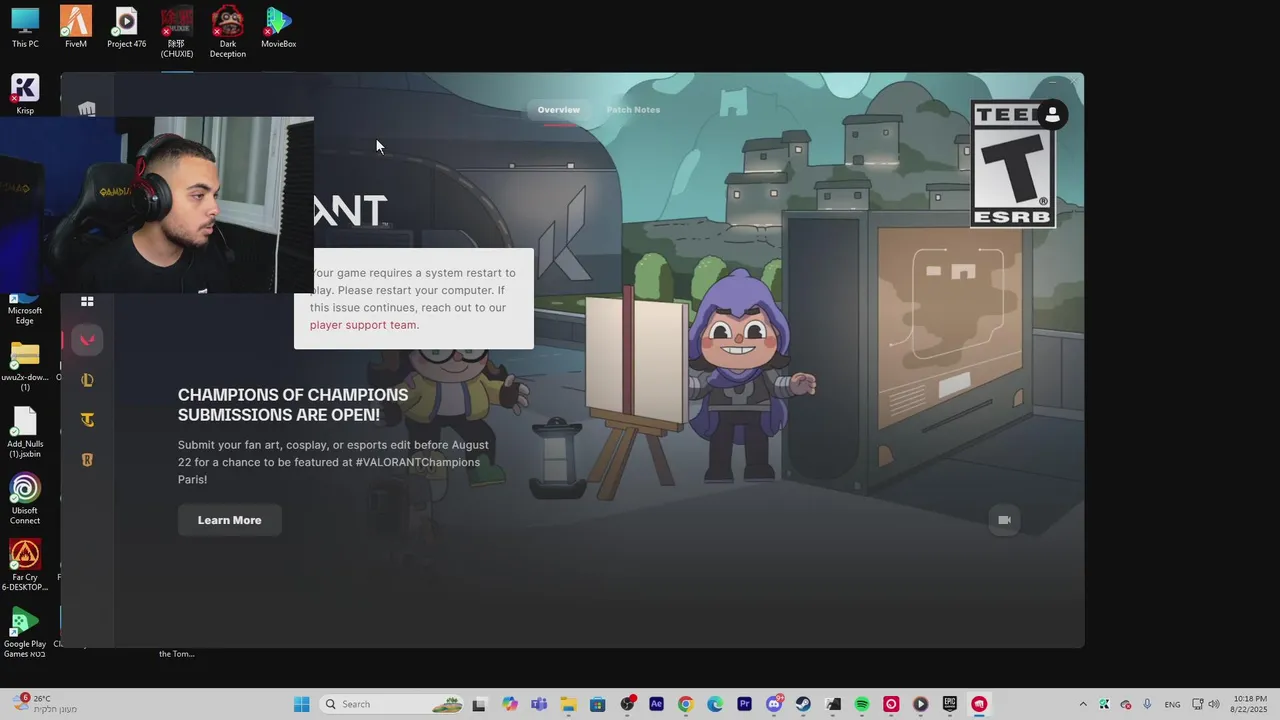The height and width of the screenshot is (720, 1280).
Task: Switch the ENG input language indicator
Action: coord(1172,704)
